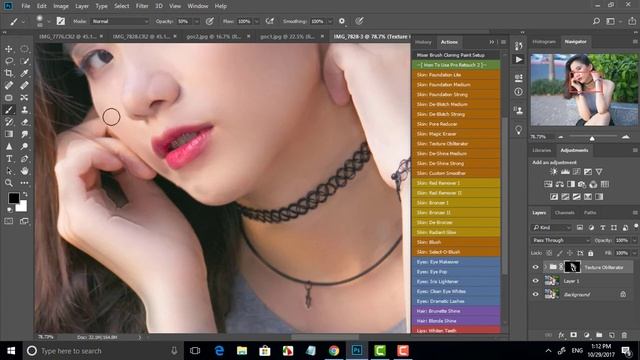
Task: Select the Zoom tool in toolbox
Action: pyautogui.click(x=9, y=183)
